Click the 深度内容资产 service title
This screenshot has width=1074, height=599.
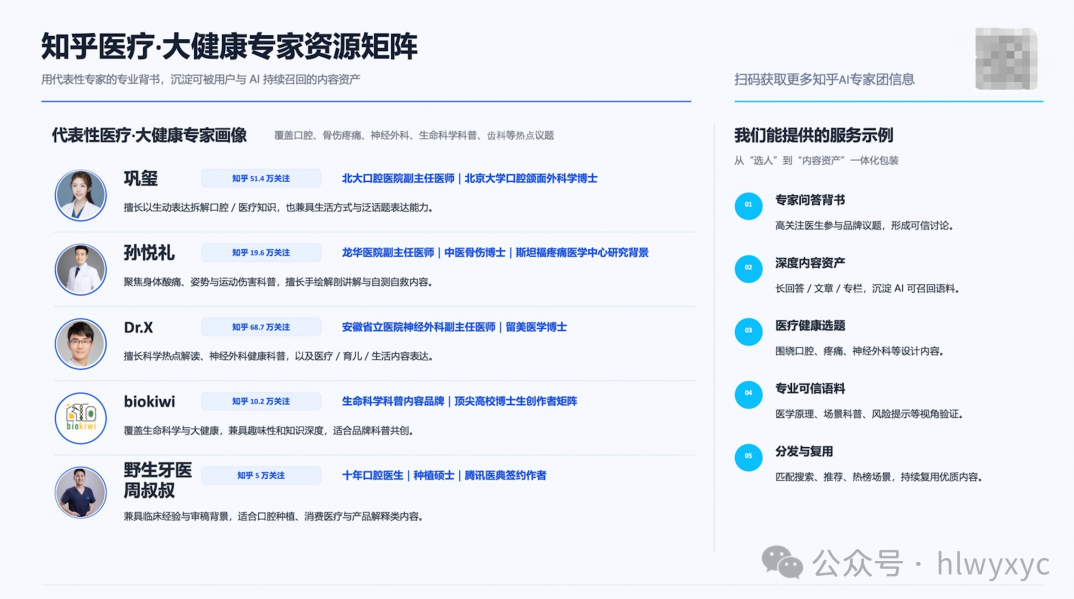tap(810, 263)
